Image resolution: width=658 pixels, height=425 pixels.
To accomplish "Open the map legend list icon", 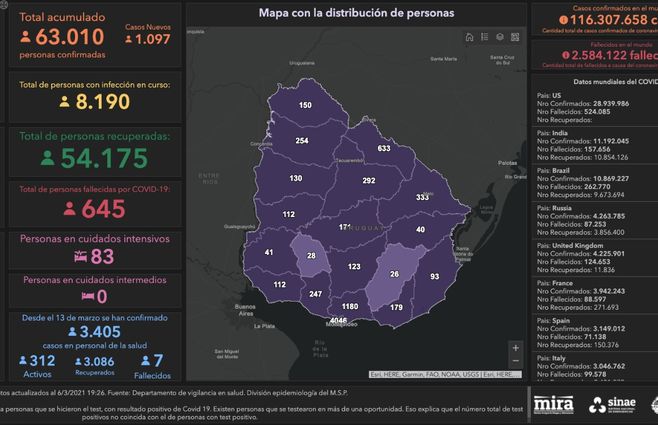I will point(484,38).
